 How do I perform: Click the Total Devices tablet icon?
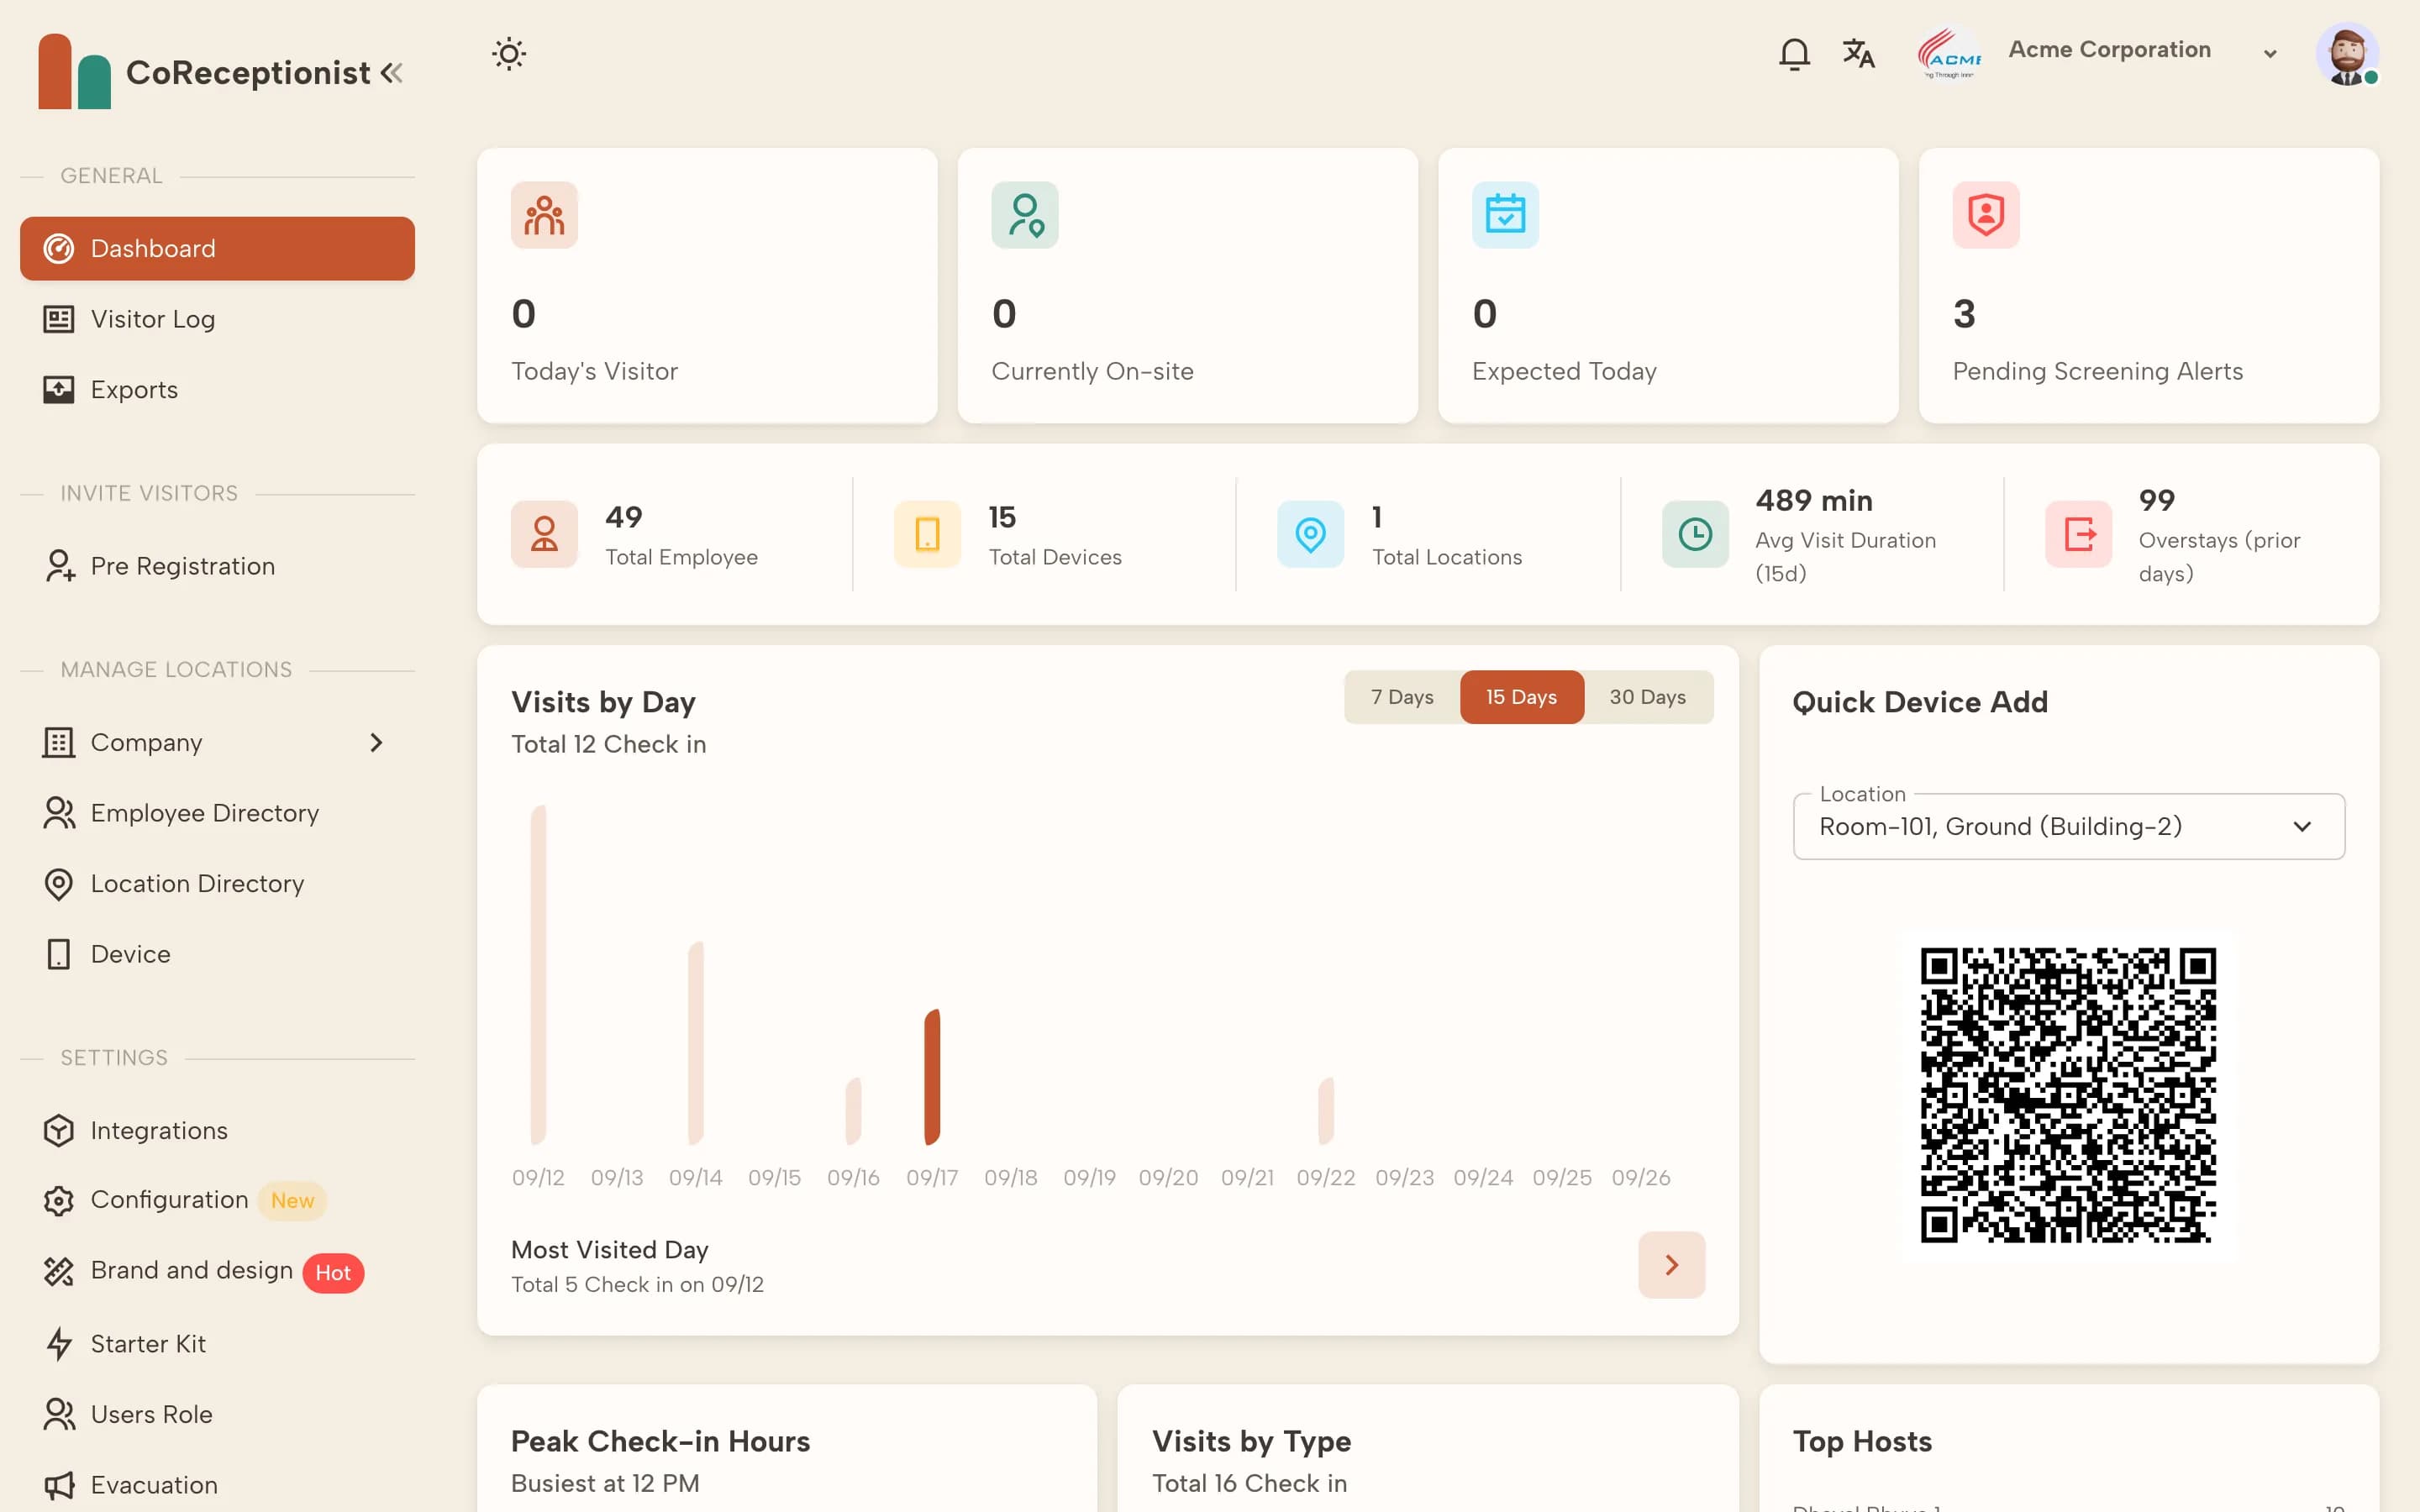tap(927, 534)
